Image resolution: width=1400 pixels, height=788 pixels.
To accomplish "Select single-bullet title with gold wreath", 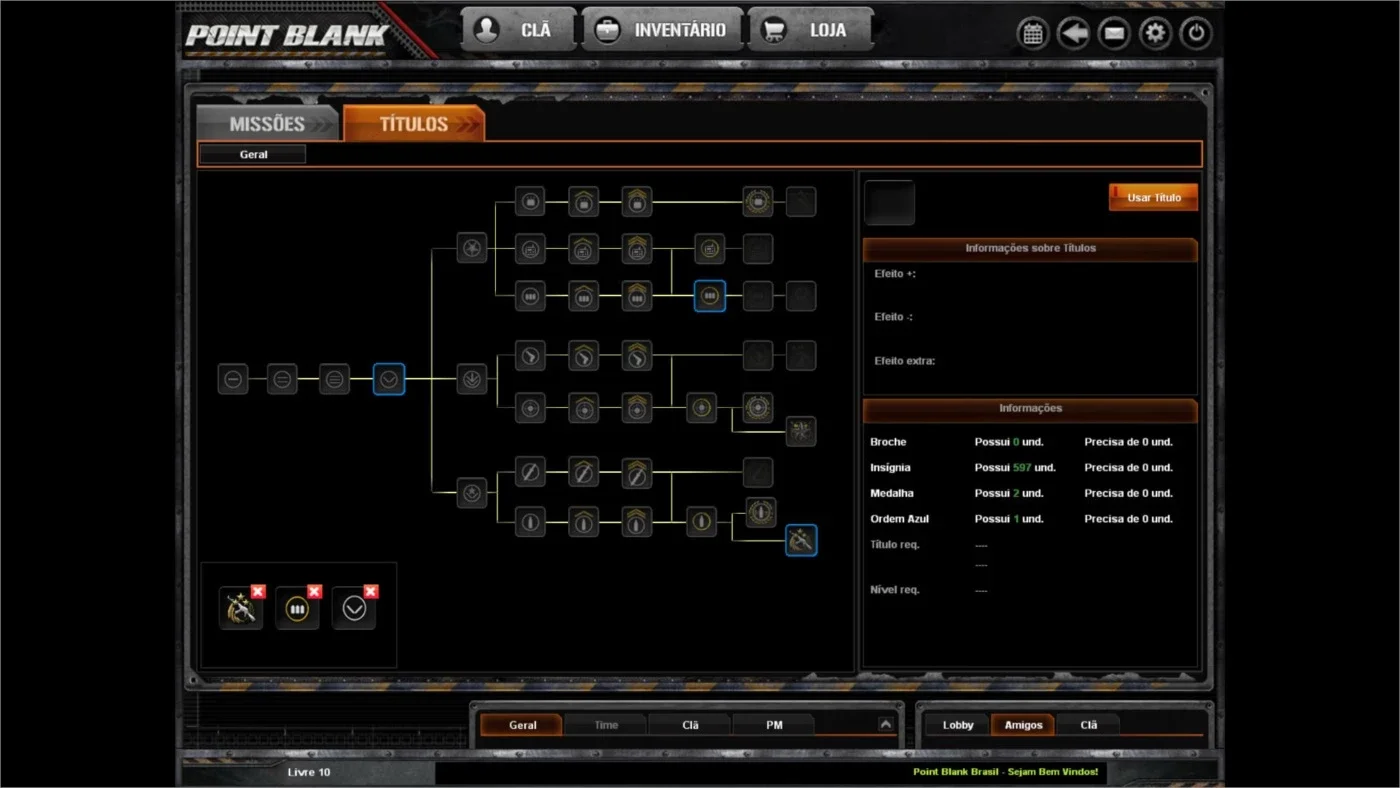I will tap(761, 513).
